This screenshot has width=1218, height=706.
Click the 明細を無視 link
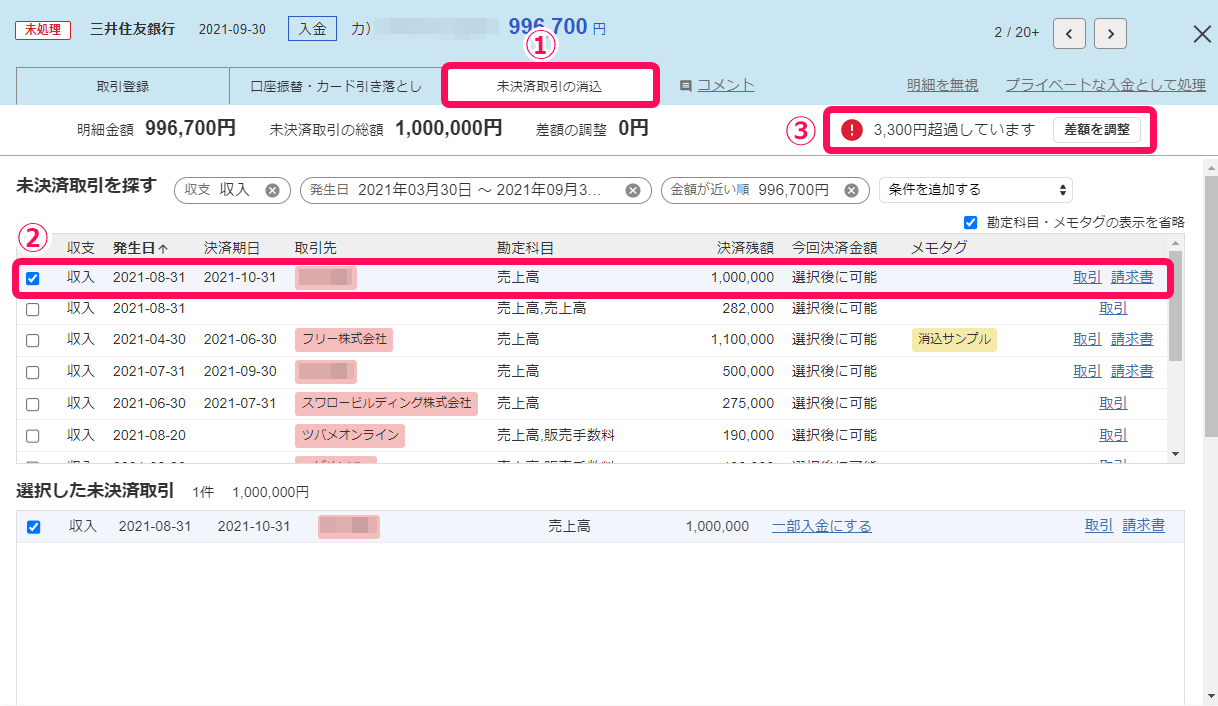pyautogui.click(x=942, y=86)
